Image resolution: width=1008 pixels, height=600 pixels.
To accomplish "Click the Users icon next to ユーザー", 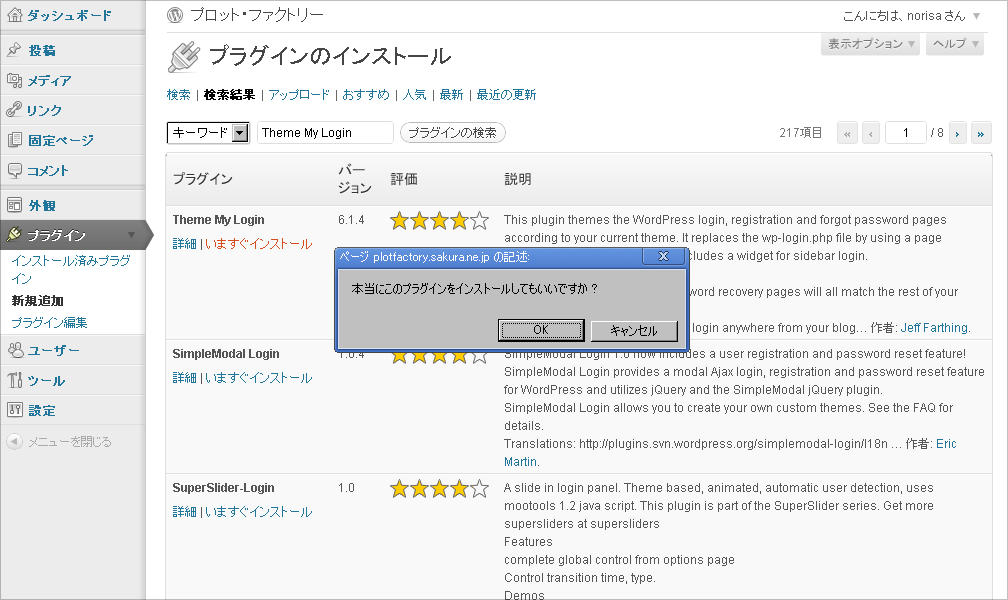I will click(x=14, y=350).
